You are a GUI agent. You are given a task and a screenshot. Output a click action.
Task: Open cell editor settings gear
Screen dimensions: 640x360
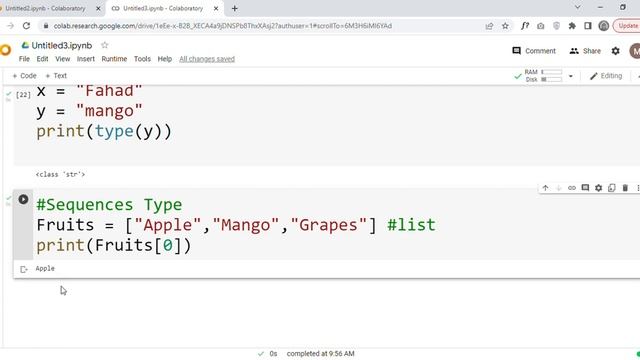tap(598, 188)
